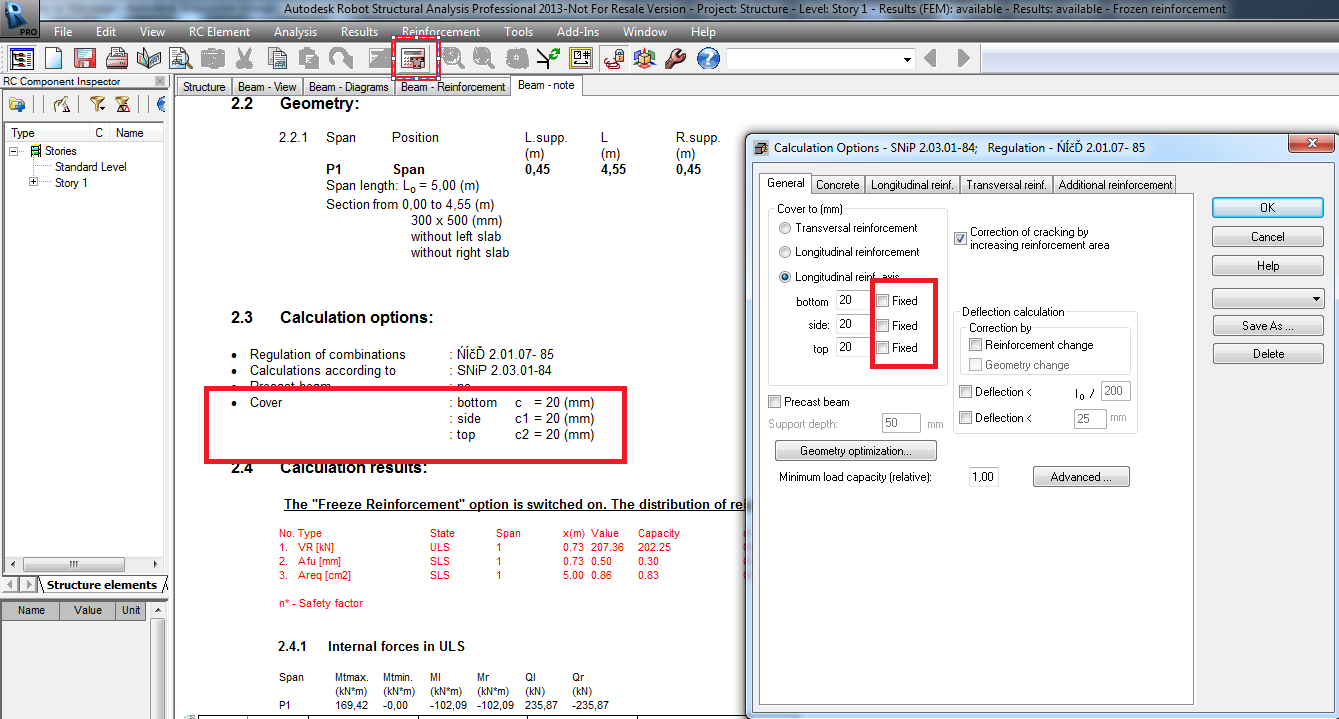Viewport: 1339px width, 719px height.
Task: Click the Help button in dialog
Action: tap(1268, 266)
